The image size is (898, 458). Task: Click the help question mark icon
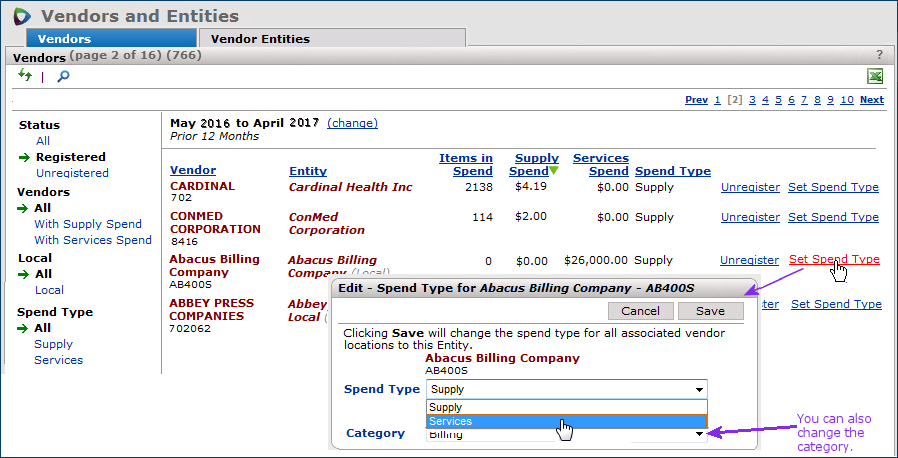(879, 55)
